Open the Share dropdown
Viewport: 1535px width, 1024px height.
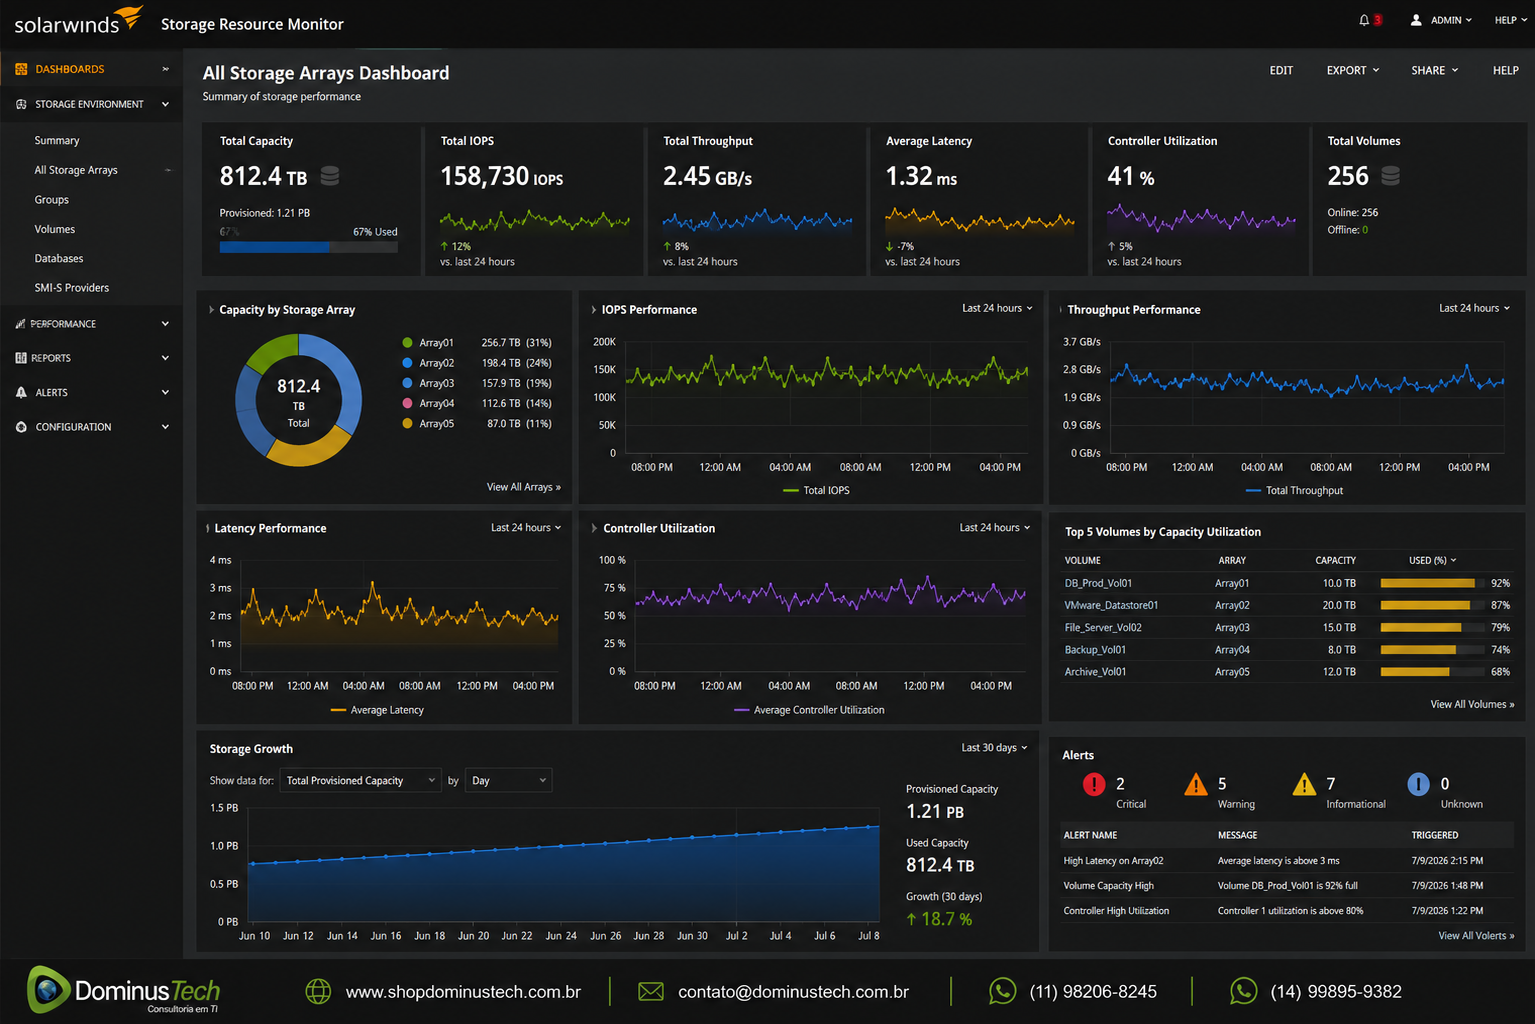coord(1435,70)
